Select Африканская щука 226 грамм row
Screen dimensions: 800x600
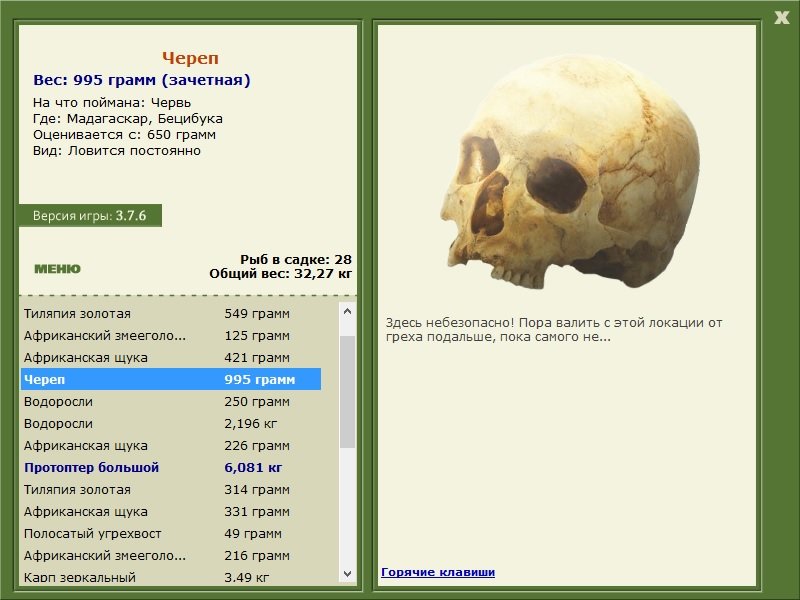171,445
